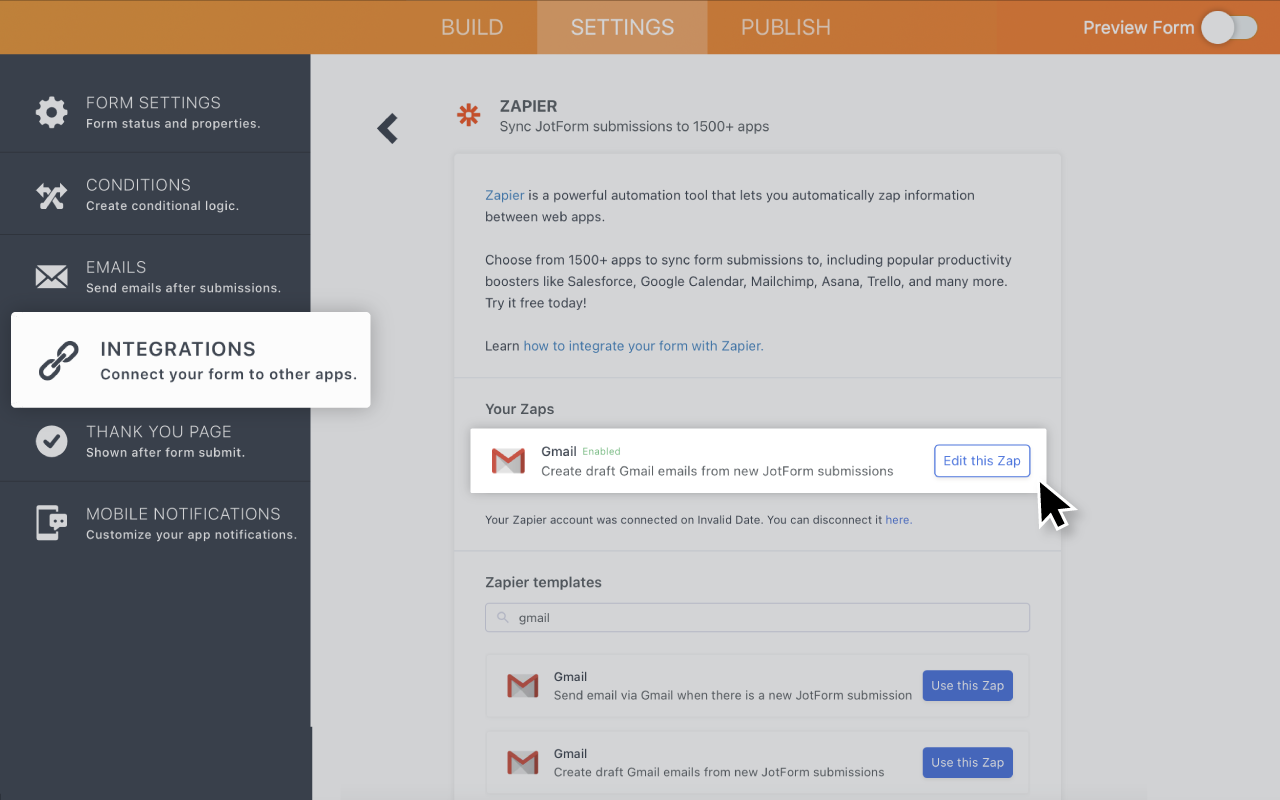Open the Emails envelope icon
This screenshot has height=800, width=1280.
pyautogui.click(x=52, y=276)
